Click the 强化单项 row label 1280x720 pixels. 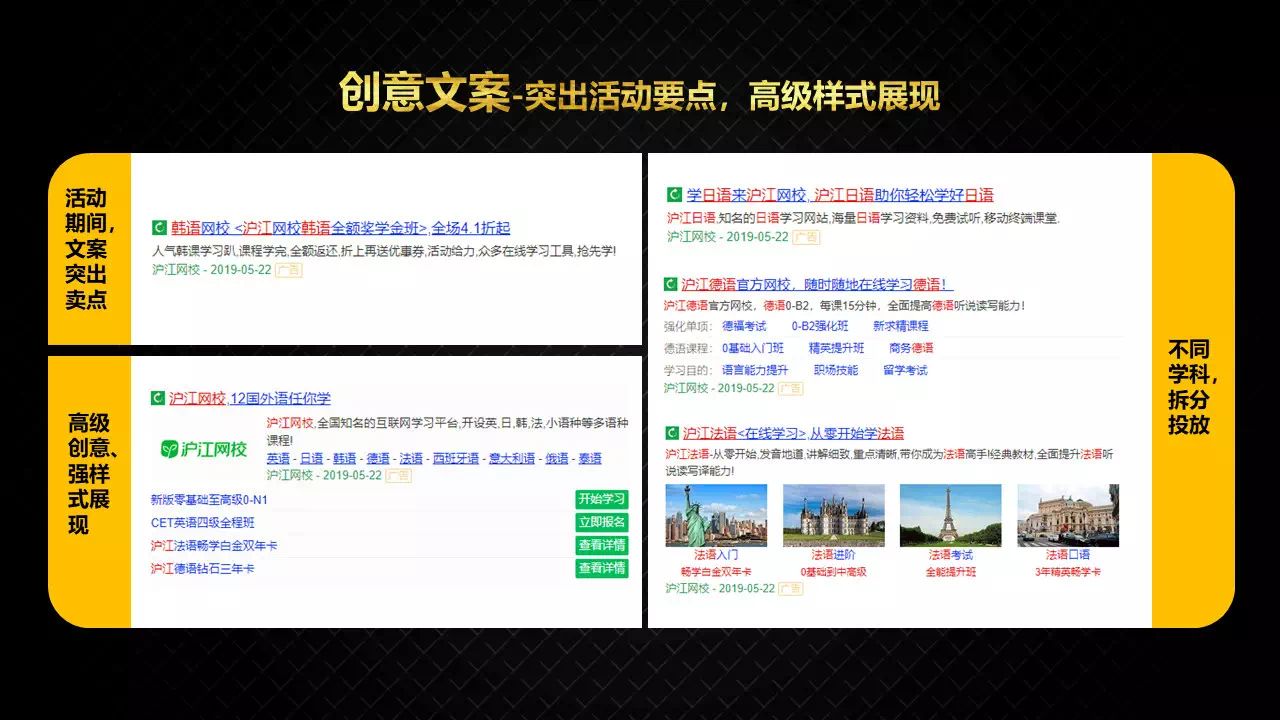(688, 326)
